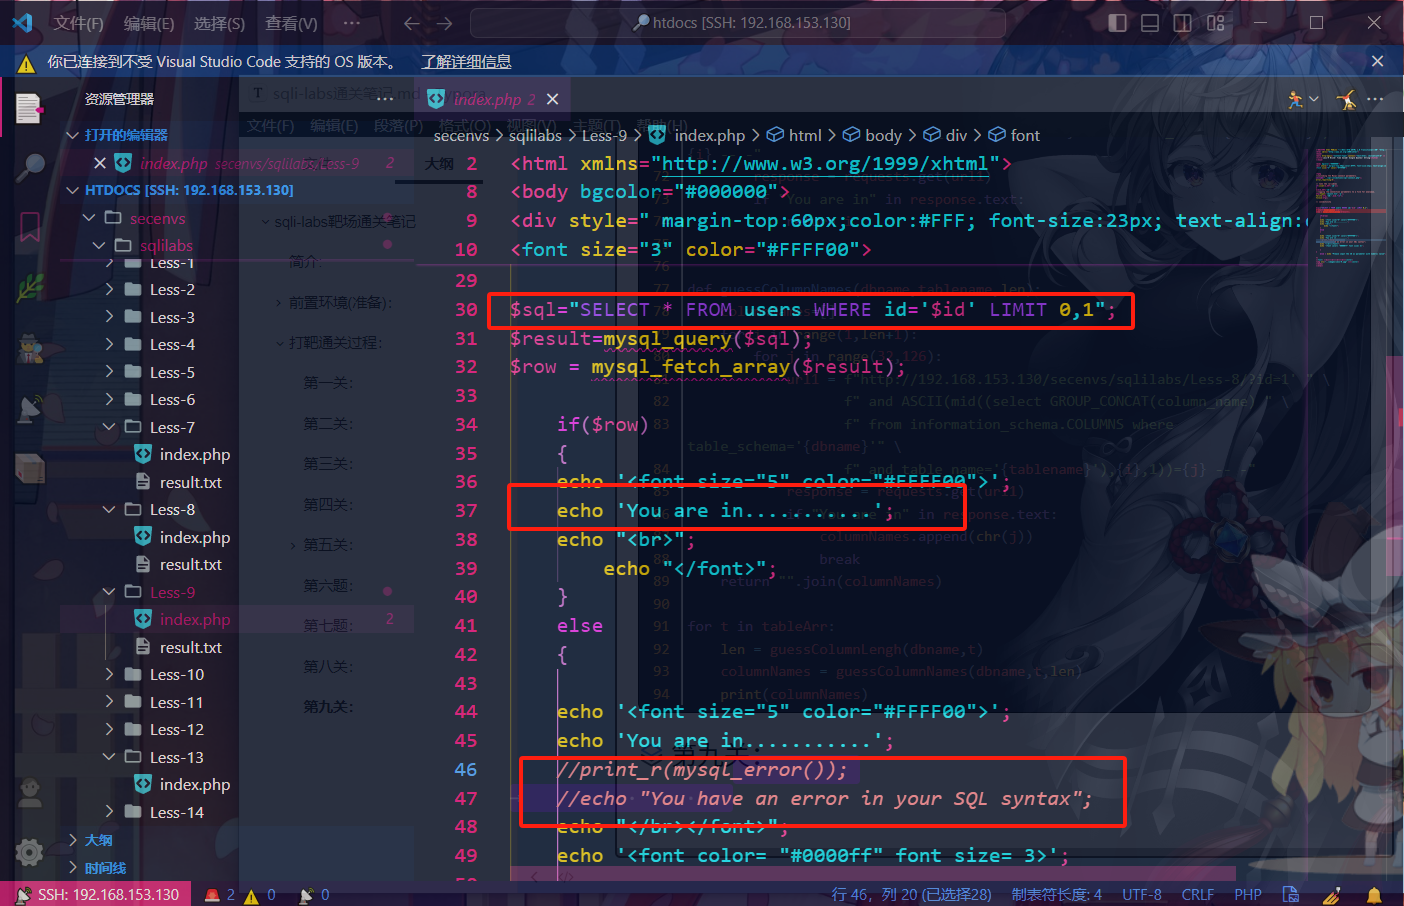
Task: Open the Accounts icon in activity bar
Action: point(30,794)
